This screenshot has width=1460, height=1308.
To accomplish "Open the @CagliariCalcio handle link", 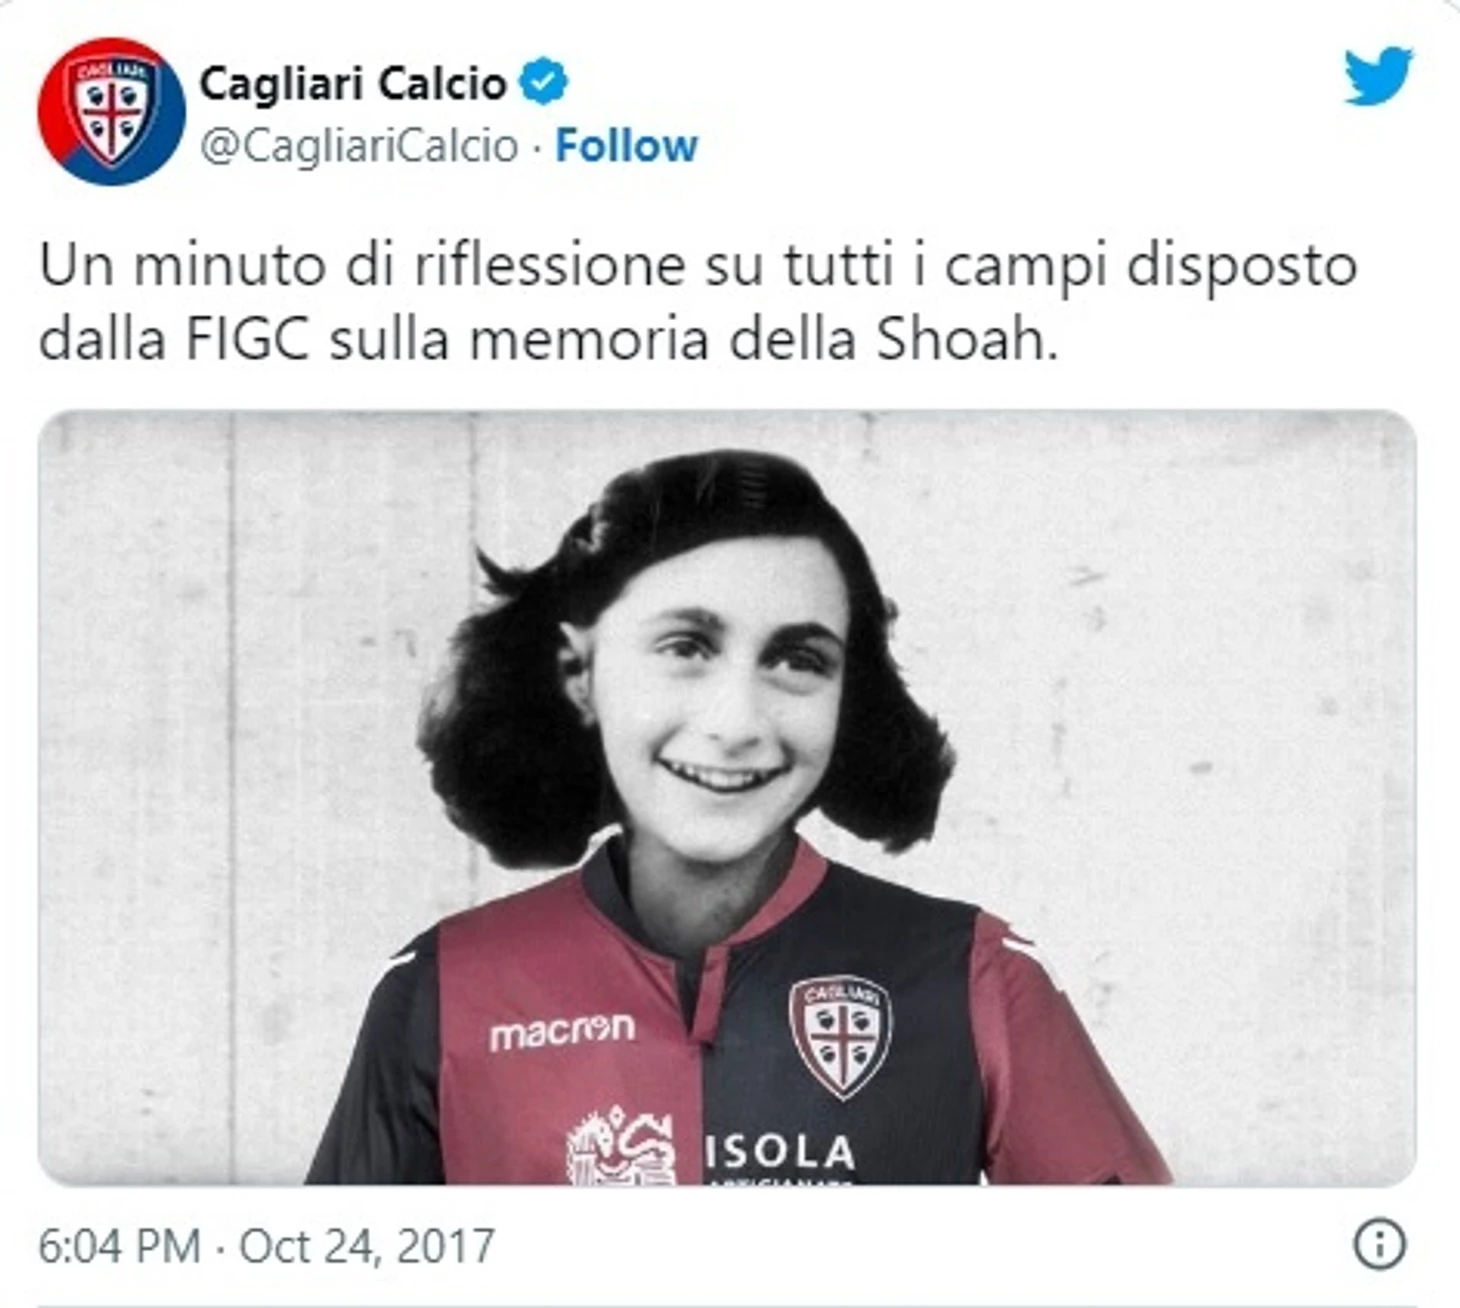I will (x=359, y=146).
